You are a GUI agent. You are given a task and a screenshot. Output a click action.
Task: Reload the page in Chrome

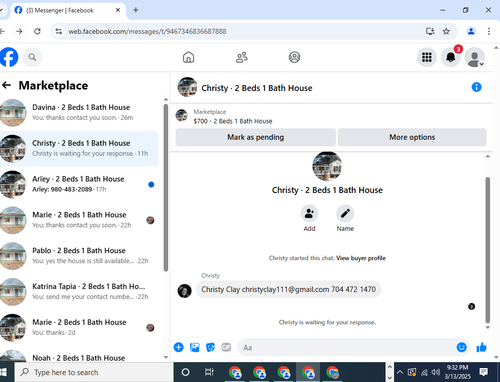coord(37,31)
